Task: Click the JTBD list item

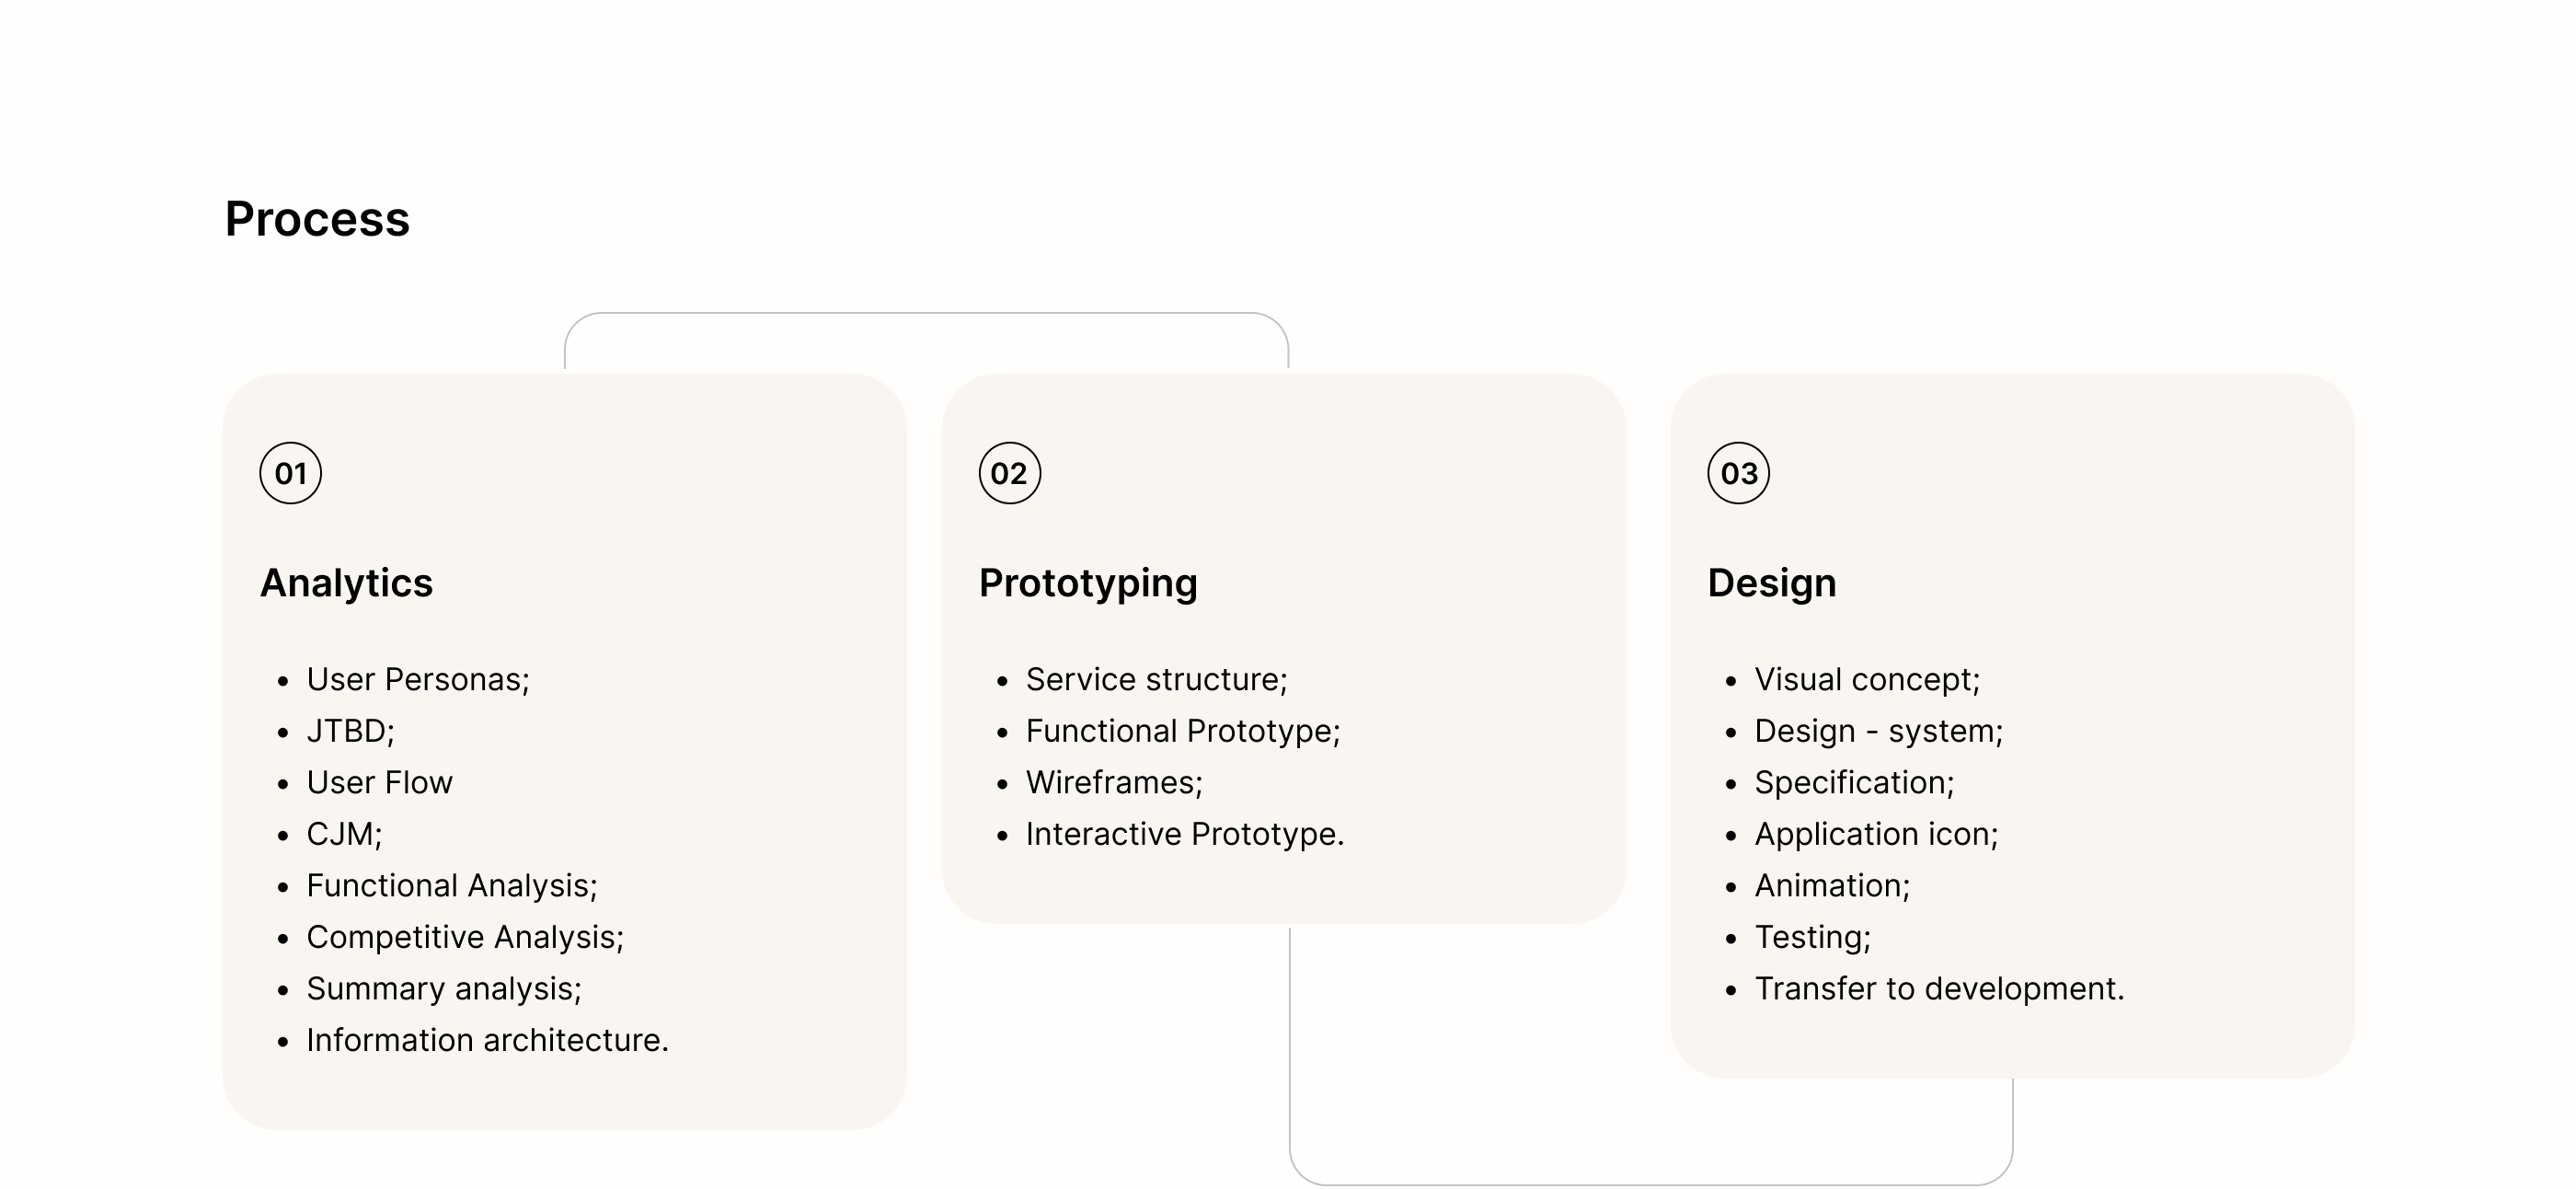Action: (x=350, y=731)
